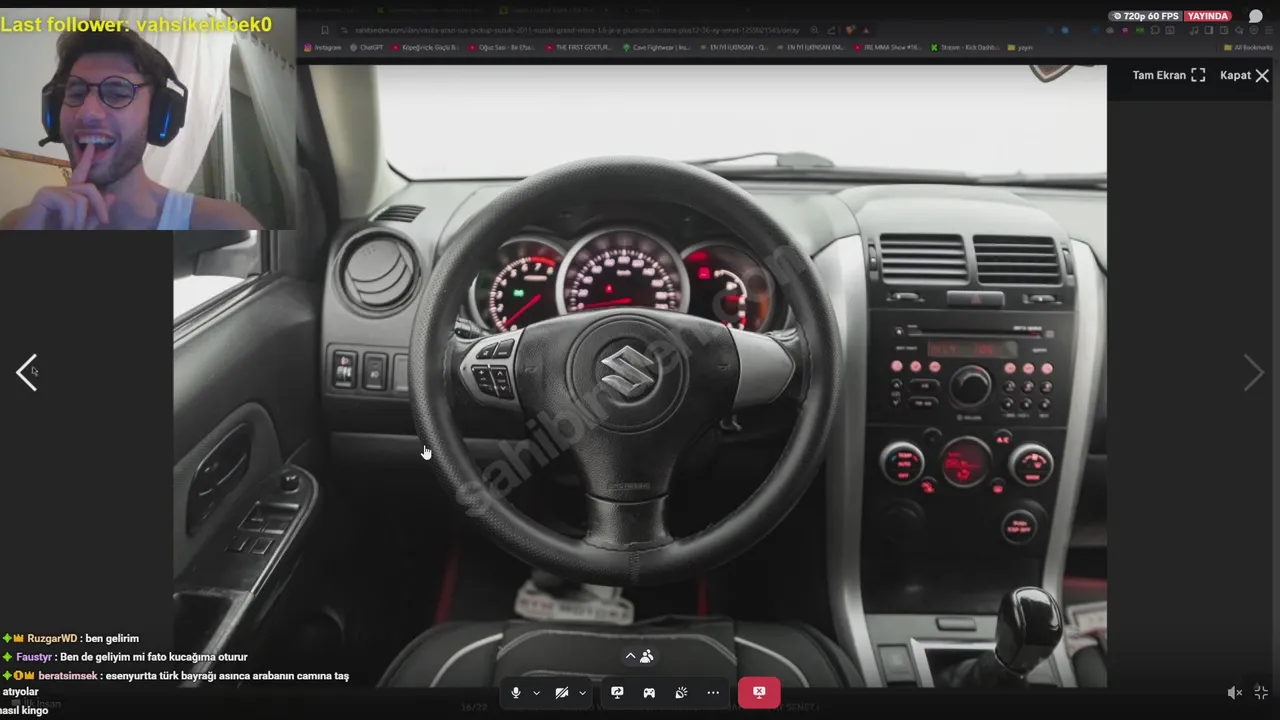Open the All Bookmarks folder
The height and width of the screenshot is (720, 1280).
[x=1248, y=47]
